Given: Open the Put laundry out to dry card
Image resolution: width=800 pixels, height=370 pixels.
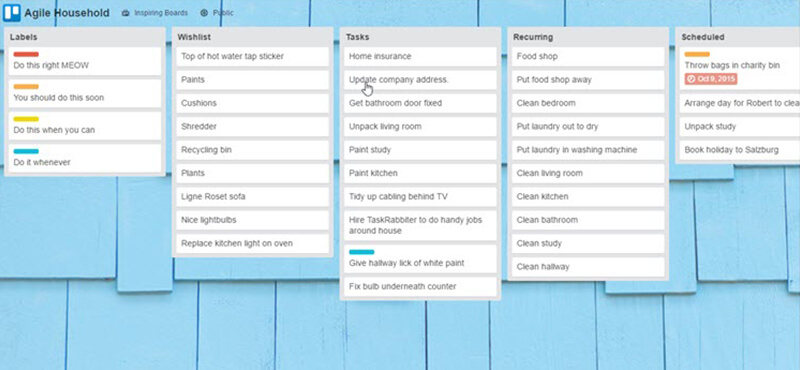Looking at the screenshot, I should click(588, 127).
